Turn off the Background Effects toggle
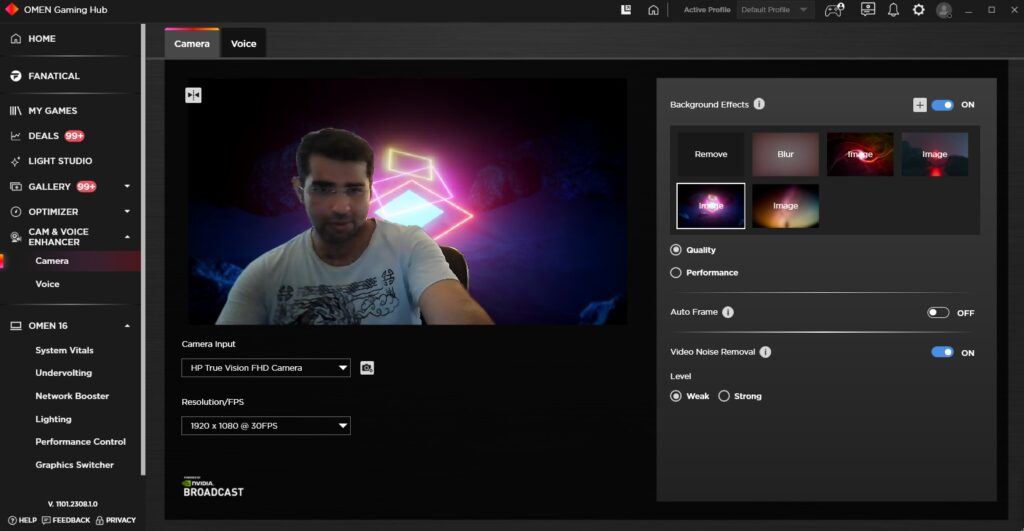The image size is (1024, 531). coord(942,105)
